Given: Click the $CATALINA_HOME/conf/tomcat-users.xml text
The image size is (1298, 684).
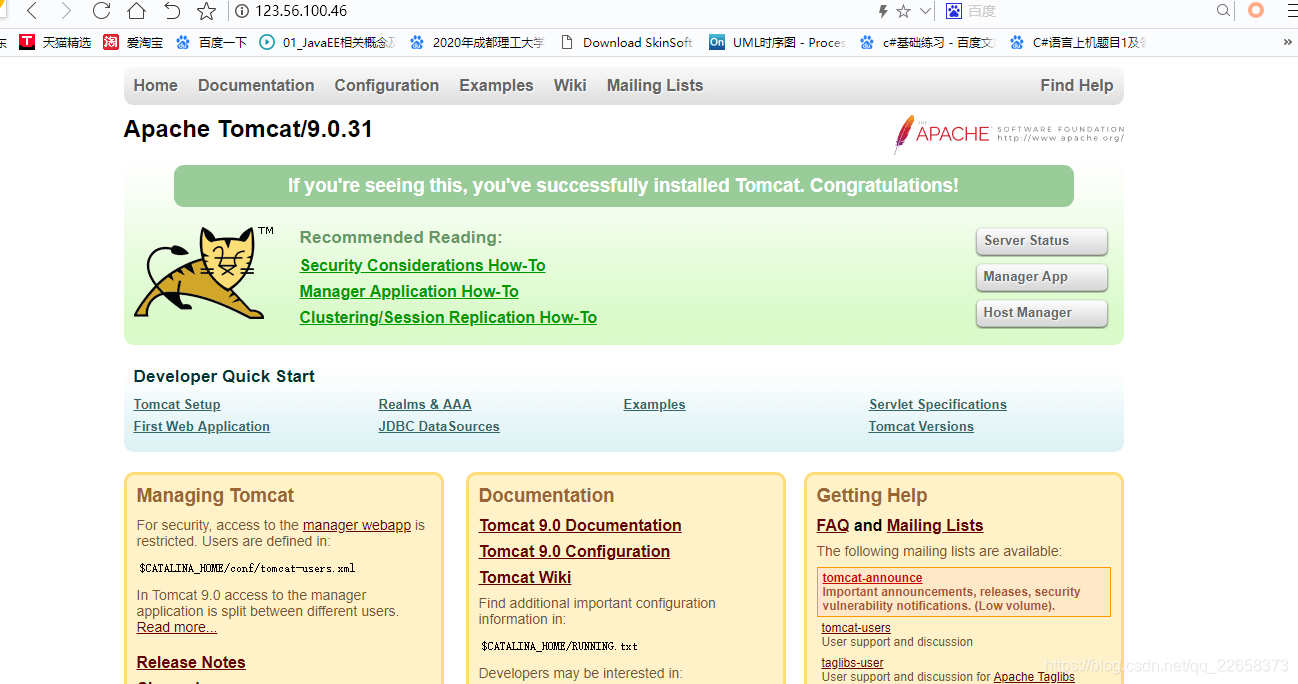Looking at the screenshot, I should (247, 568).
